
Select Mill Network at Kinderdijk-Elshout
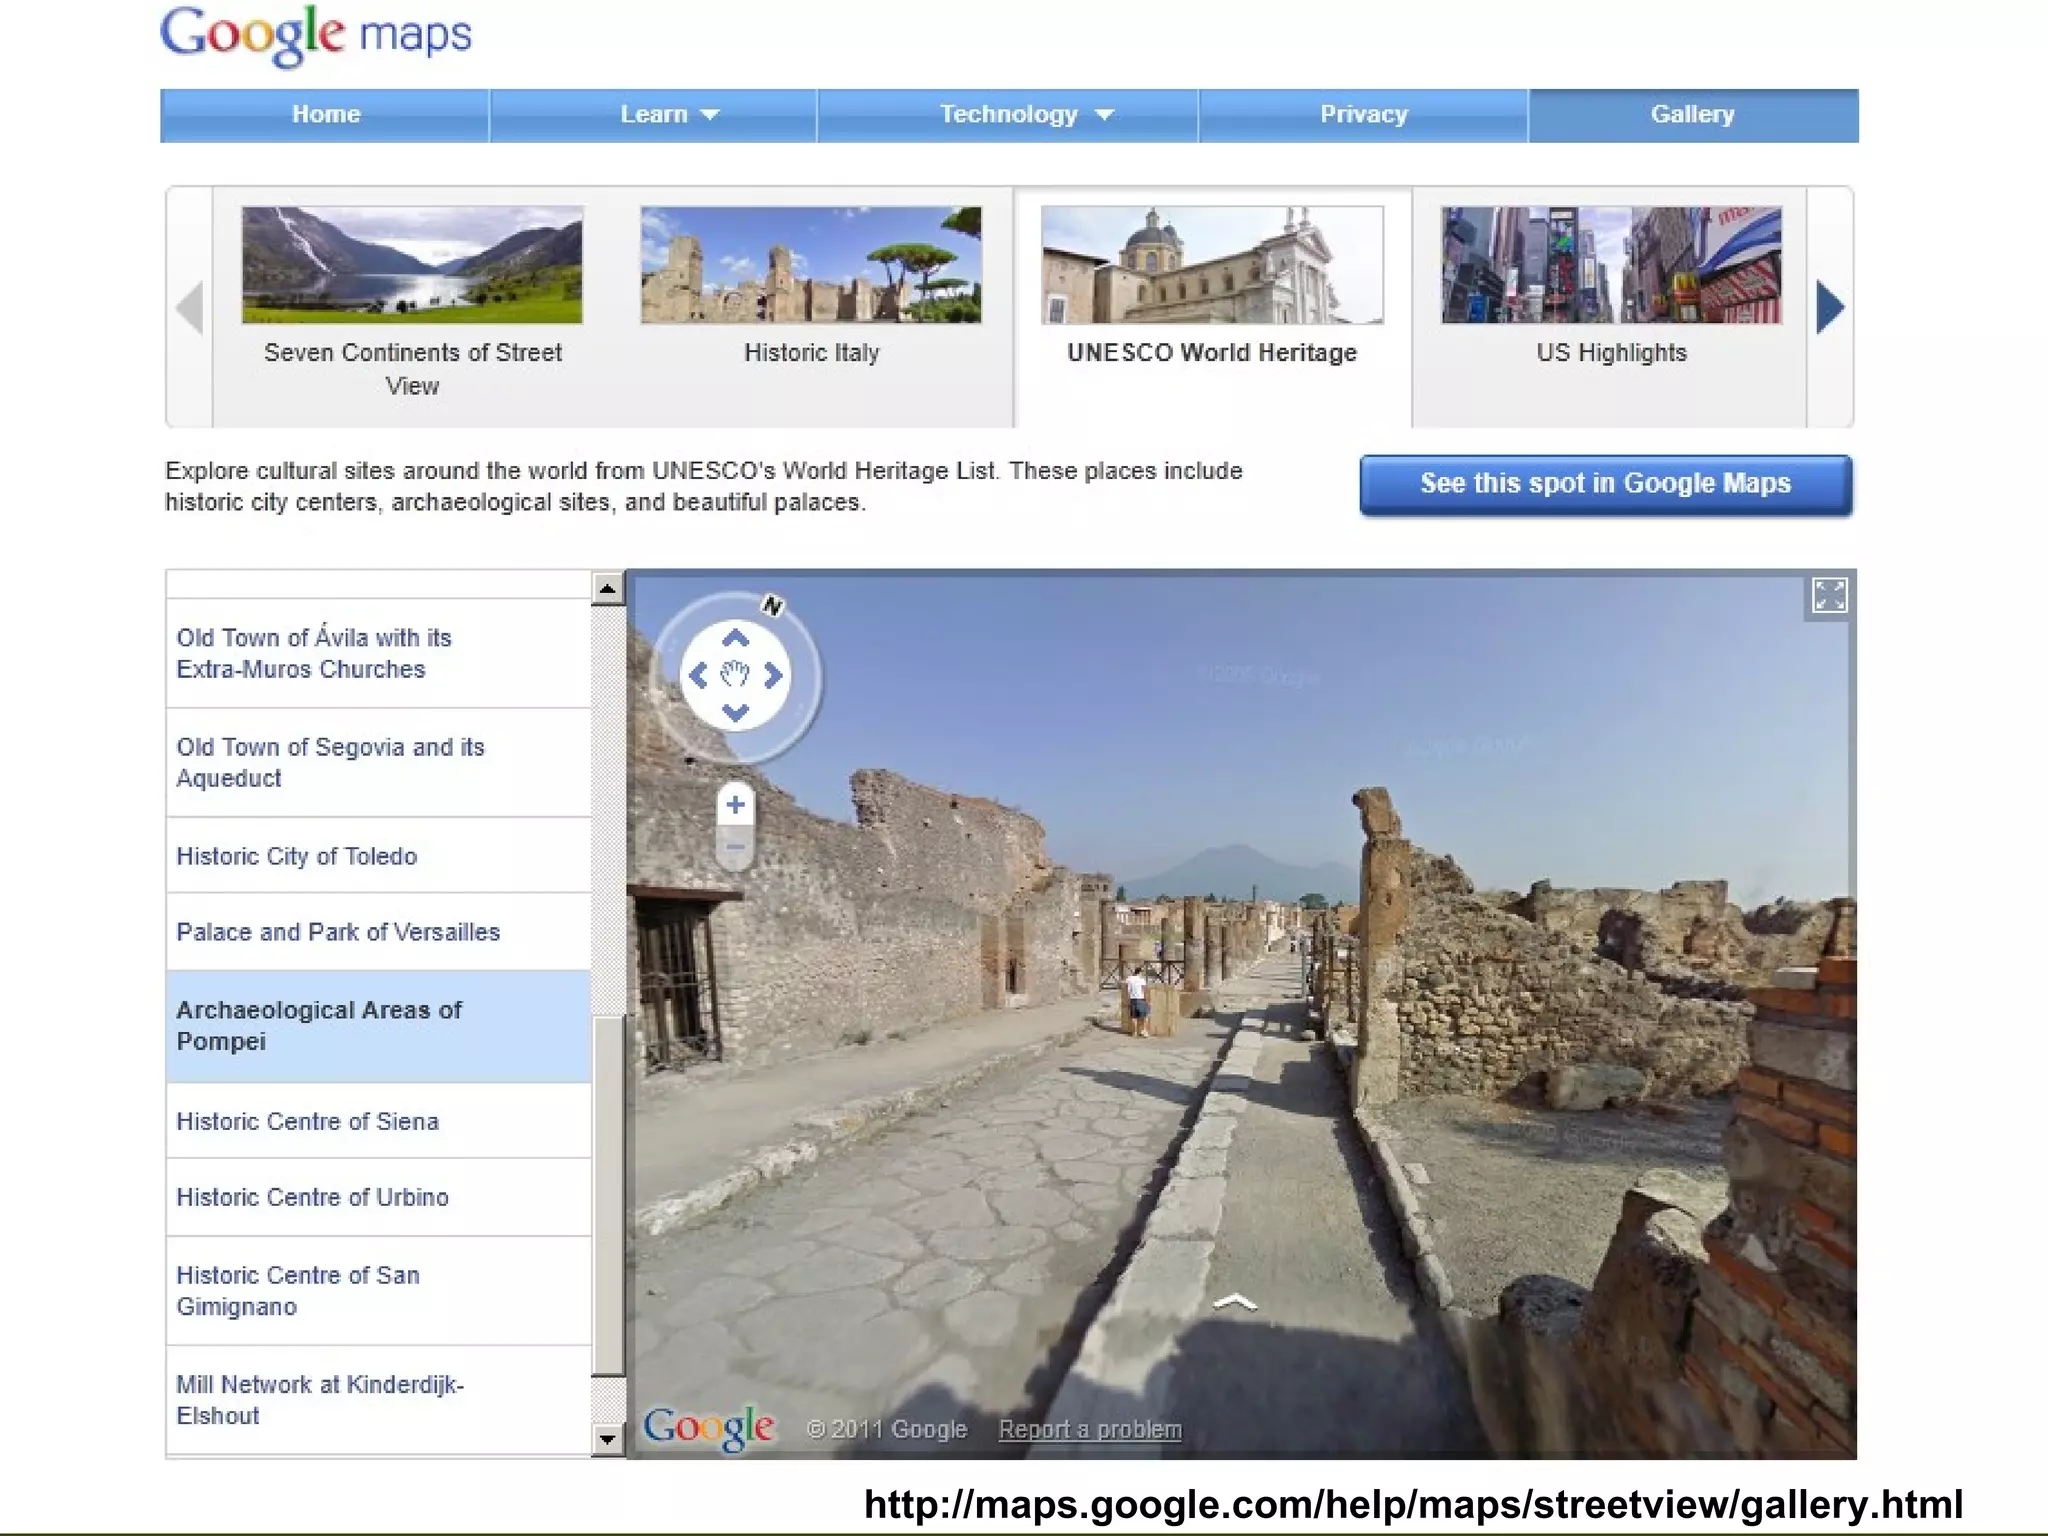click(x=378, y=1400)
